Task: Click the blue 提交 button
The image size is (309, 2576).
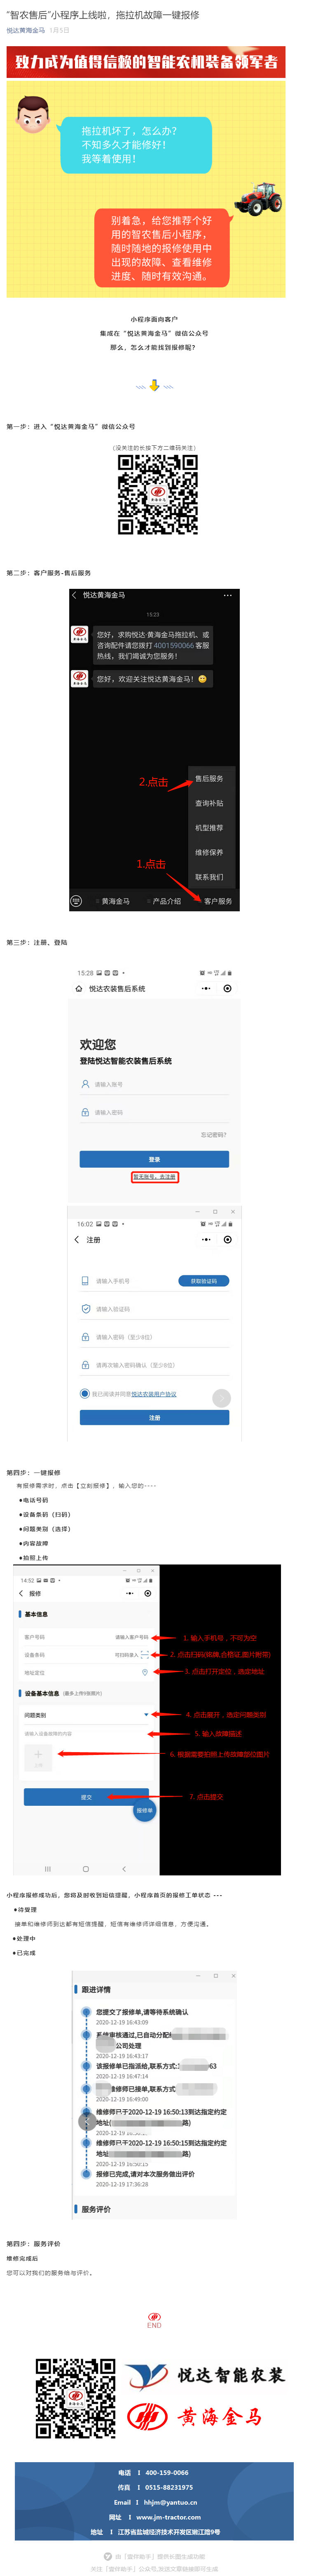Action: tap(86, 1797)
